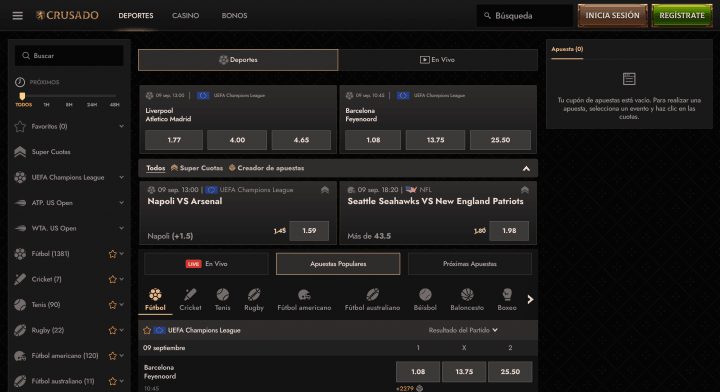Select the Boxeo sport icon
The image size is (720, 392).
point(507,300)
